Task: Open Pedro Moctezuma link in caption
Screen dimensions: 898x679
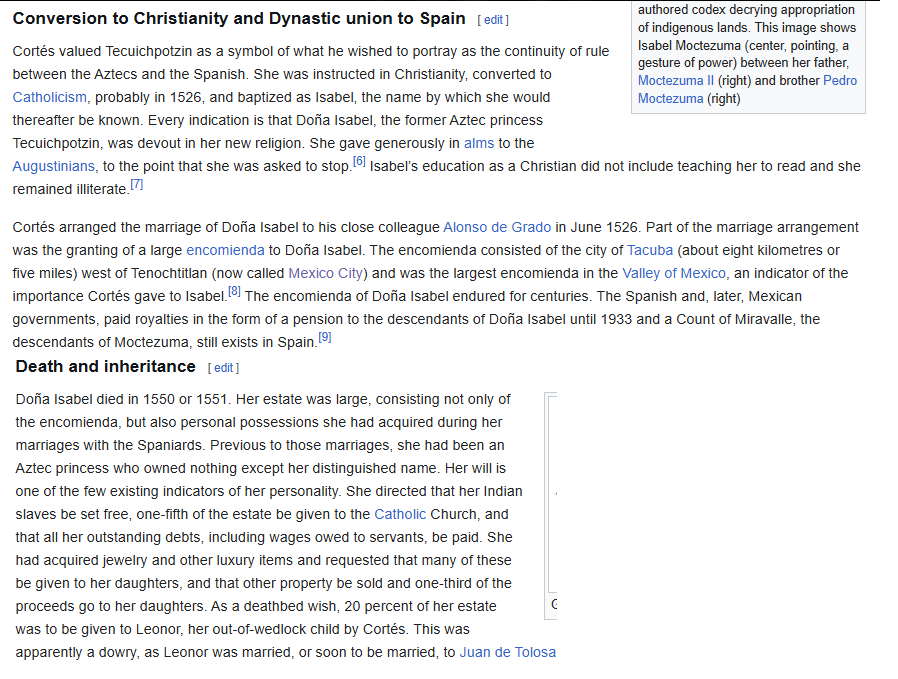Action: pos(747,89)
